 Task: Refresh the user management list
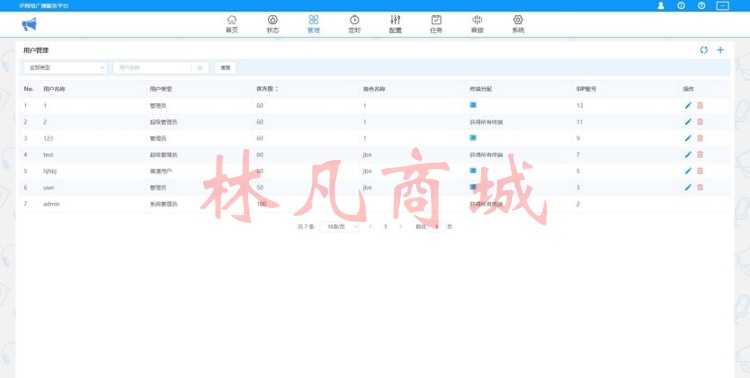[x=704, y=50]
